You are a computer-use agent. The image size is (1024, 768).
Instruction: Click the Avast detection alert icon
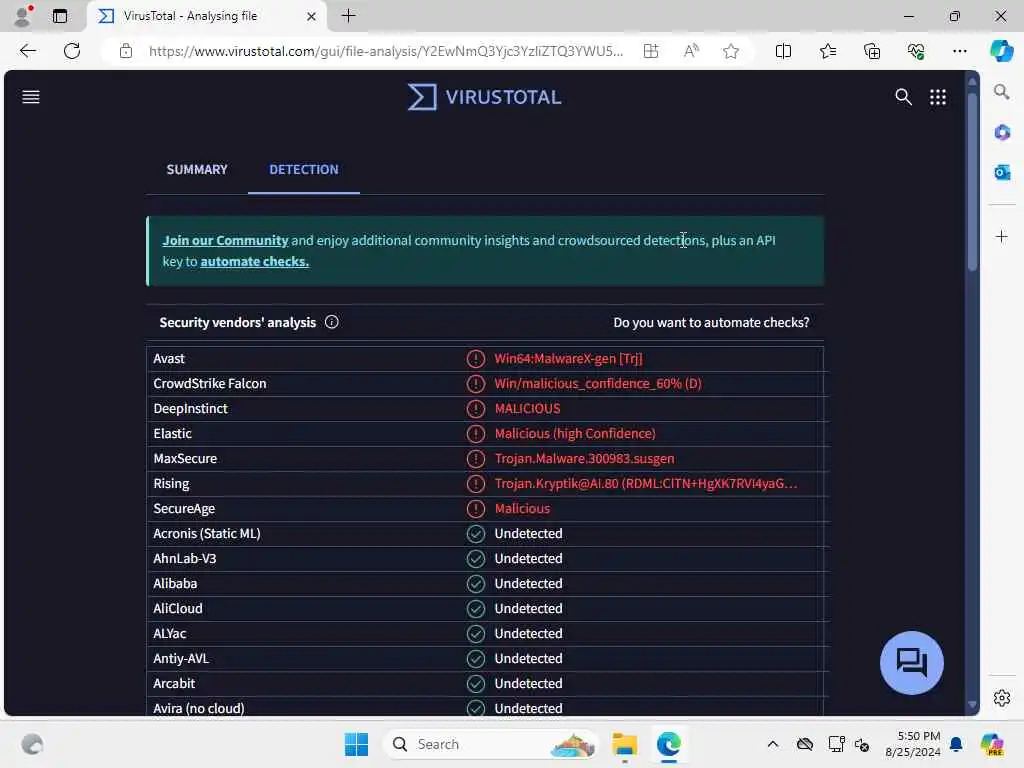(475, 359)
